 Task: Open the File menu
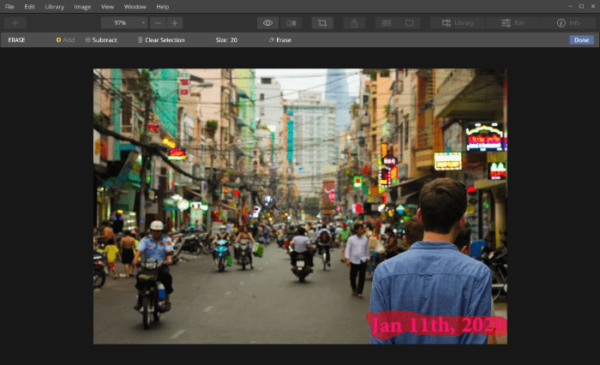click(9, 7)
